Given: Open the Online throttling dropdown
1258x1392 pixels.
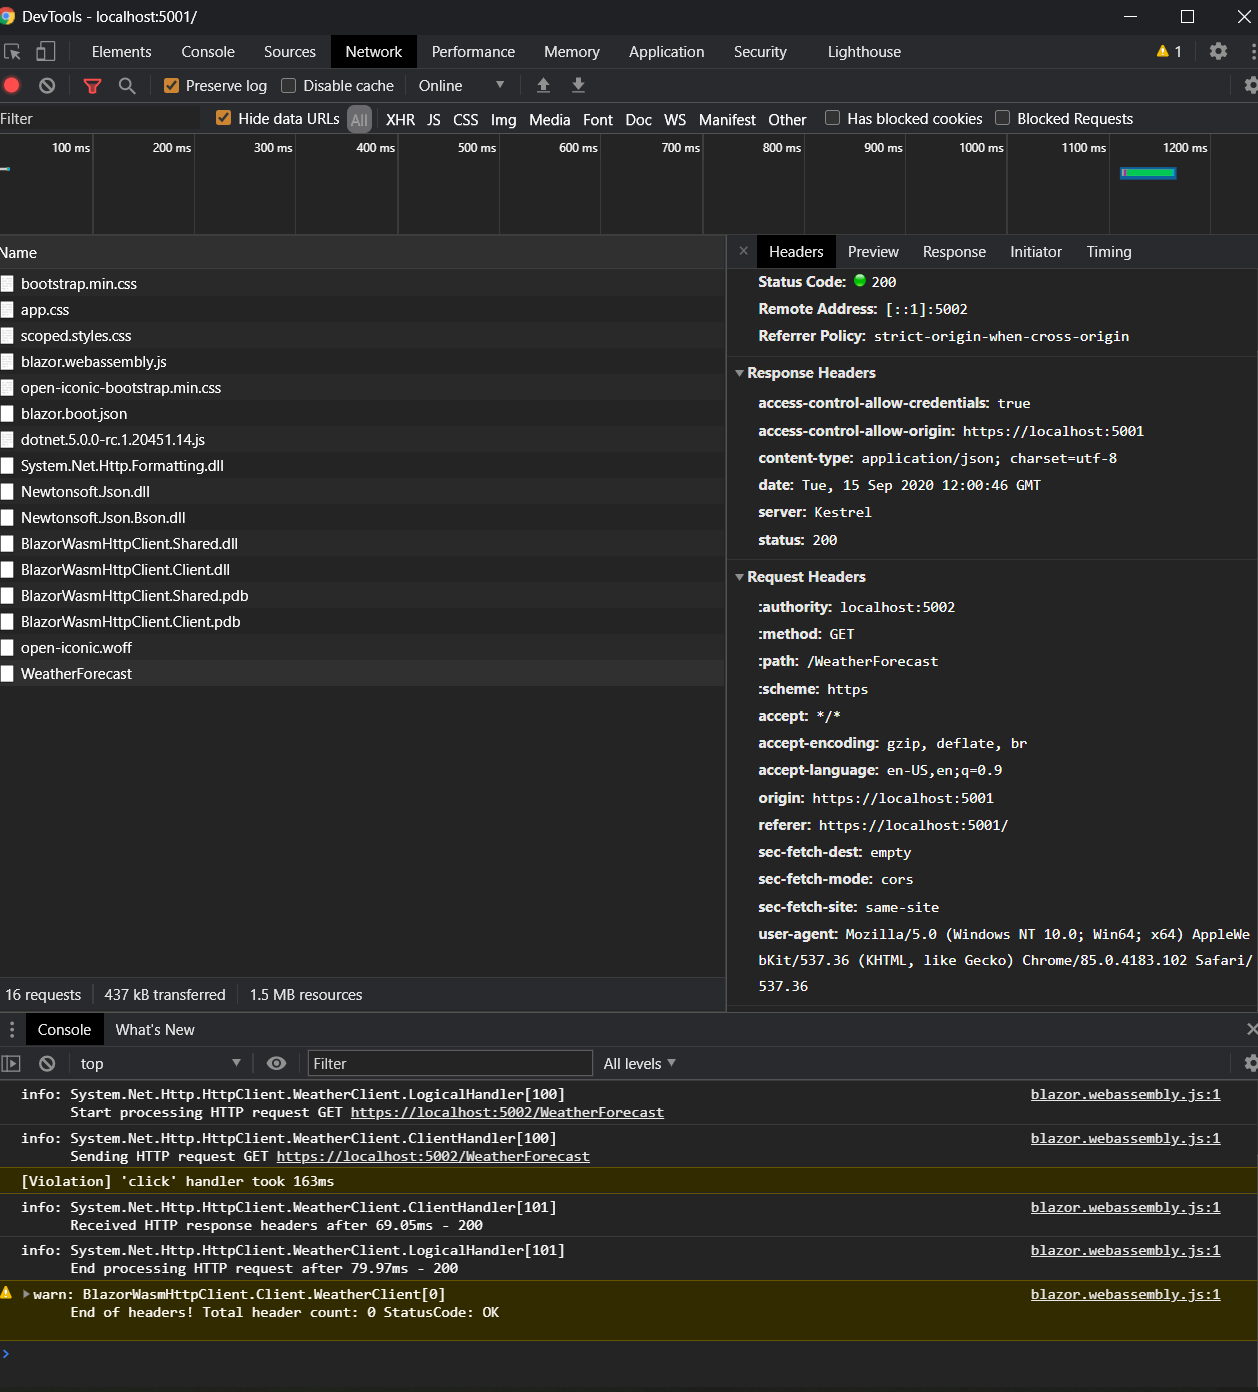Looking at the screenshot, I should click(460, 85).
